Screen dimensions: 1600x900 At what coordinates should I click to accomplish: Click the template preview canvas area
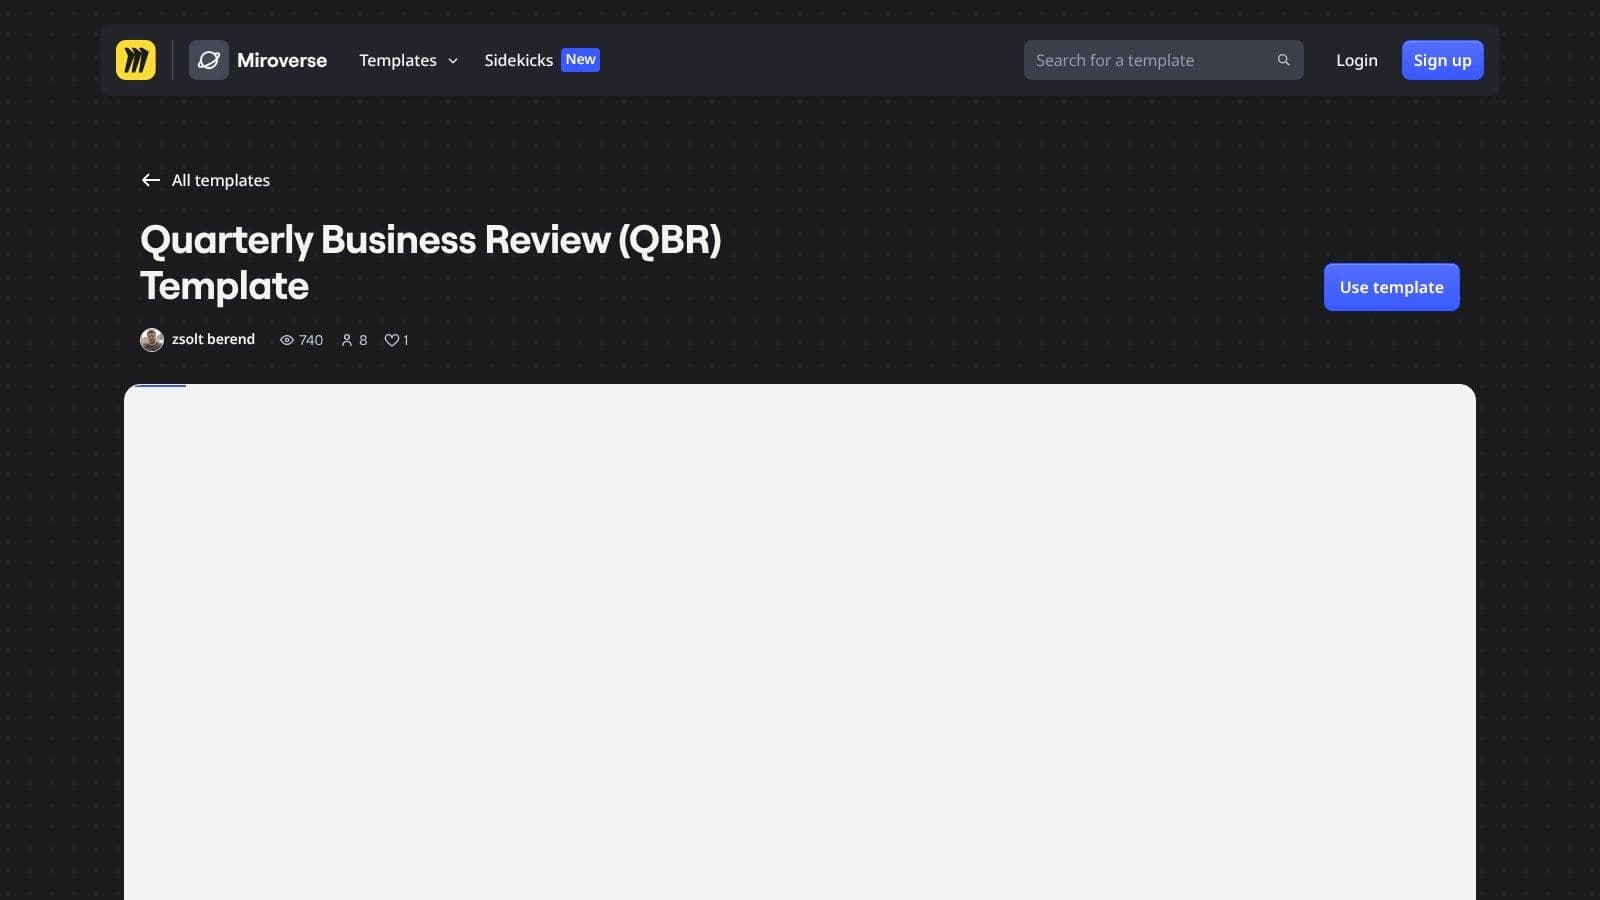point(800,640)
